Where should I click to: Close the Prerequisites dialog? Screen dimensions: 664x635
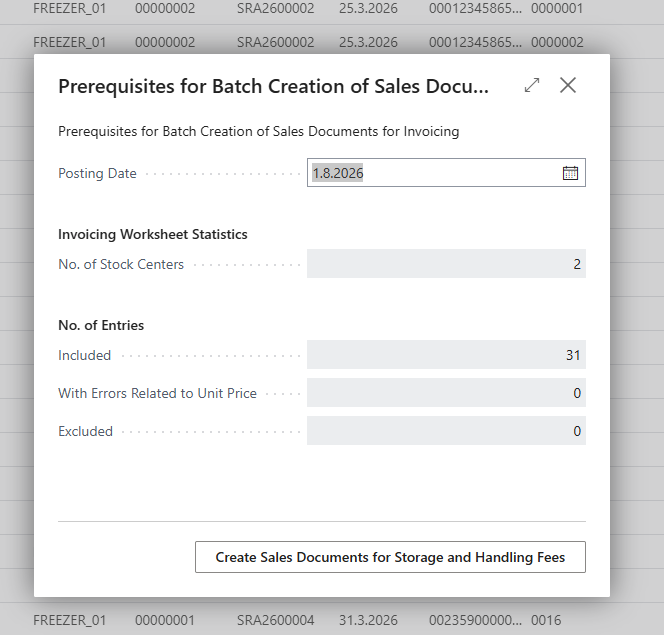coord(567,85)
